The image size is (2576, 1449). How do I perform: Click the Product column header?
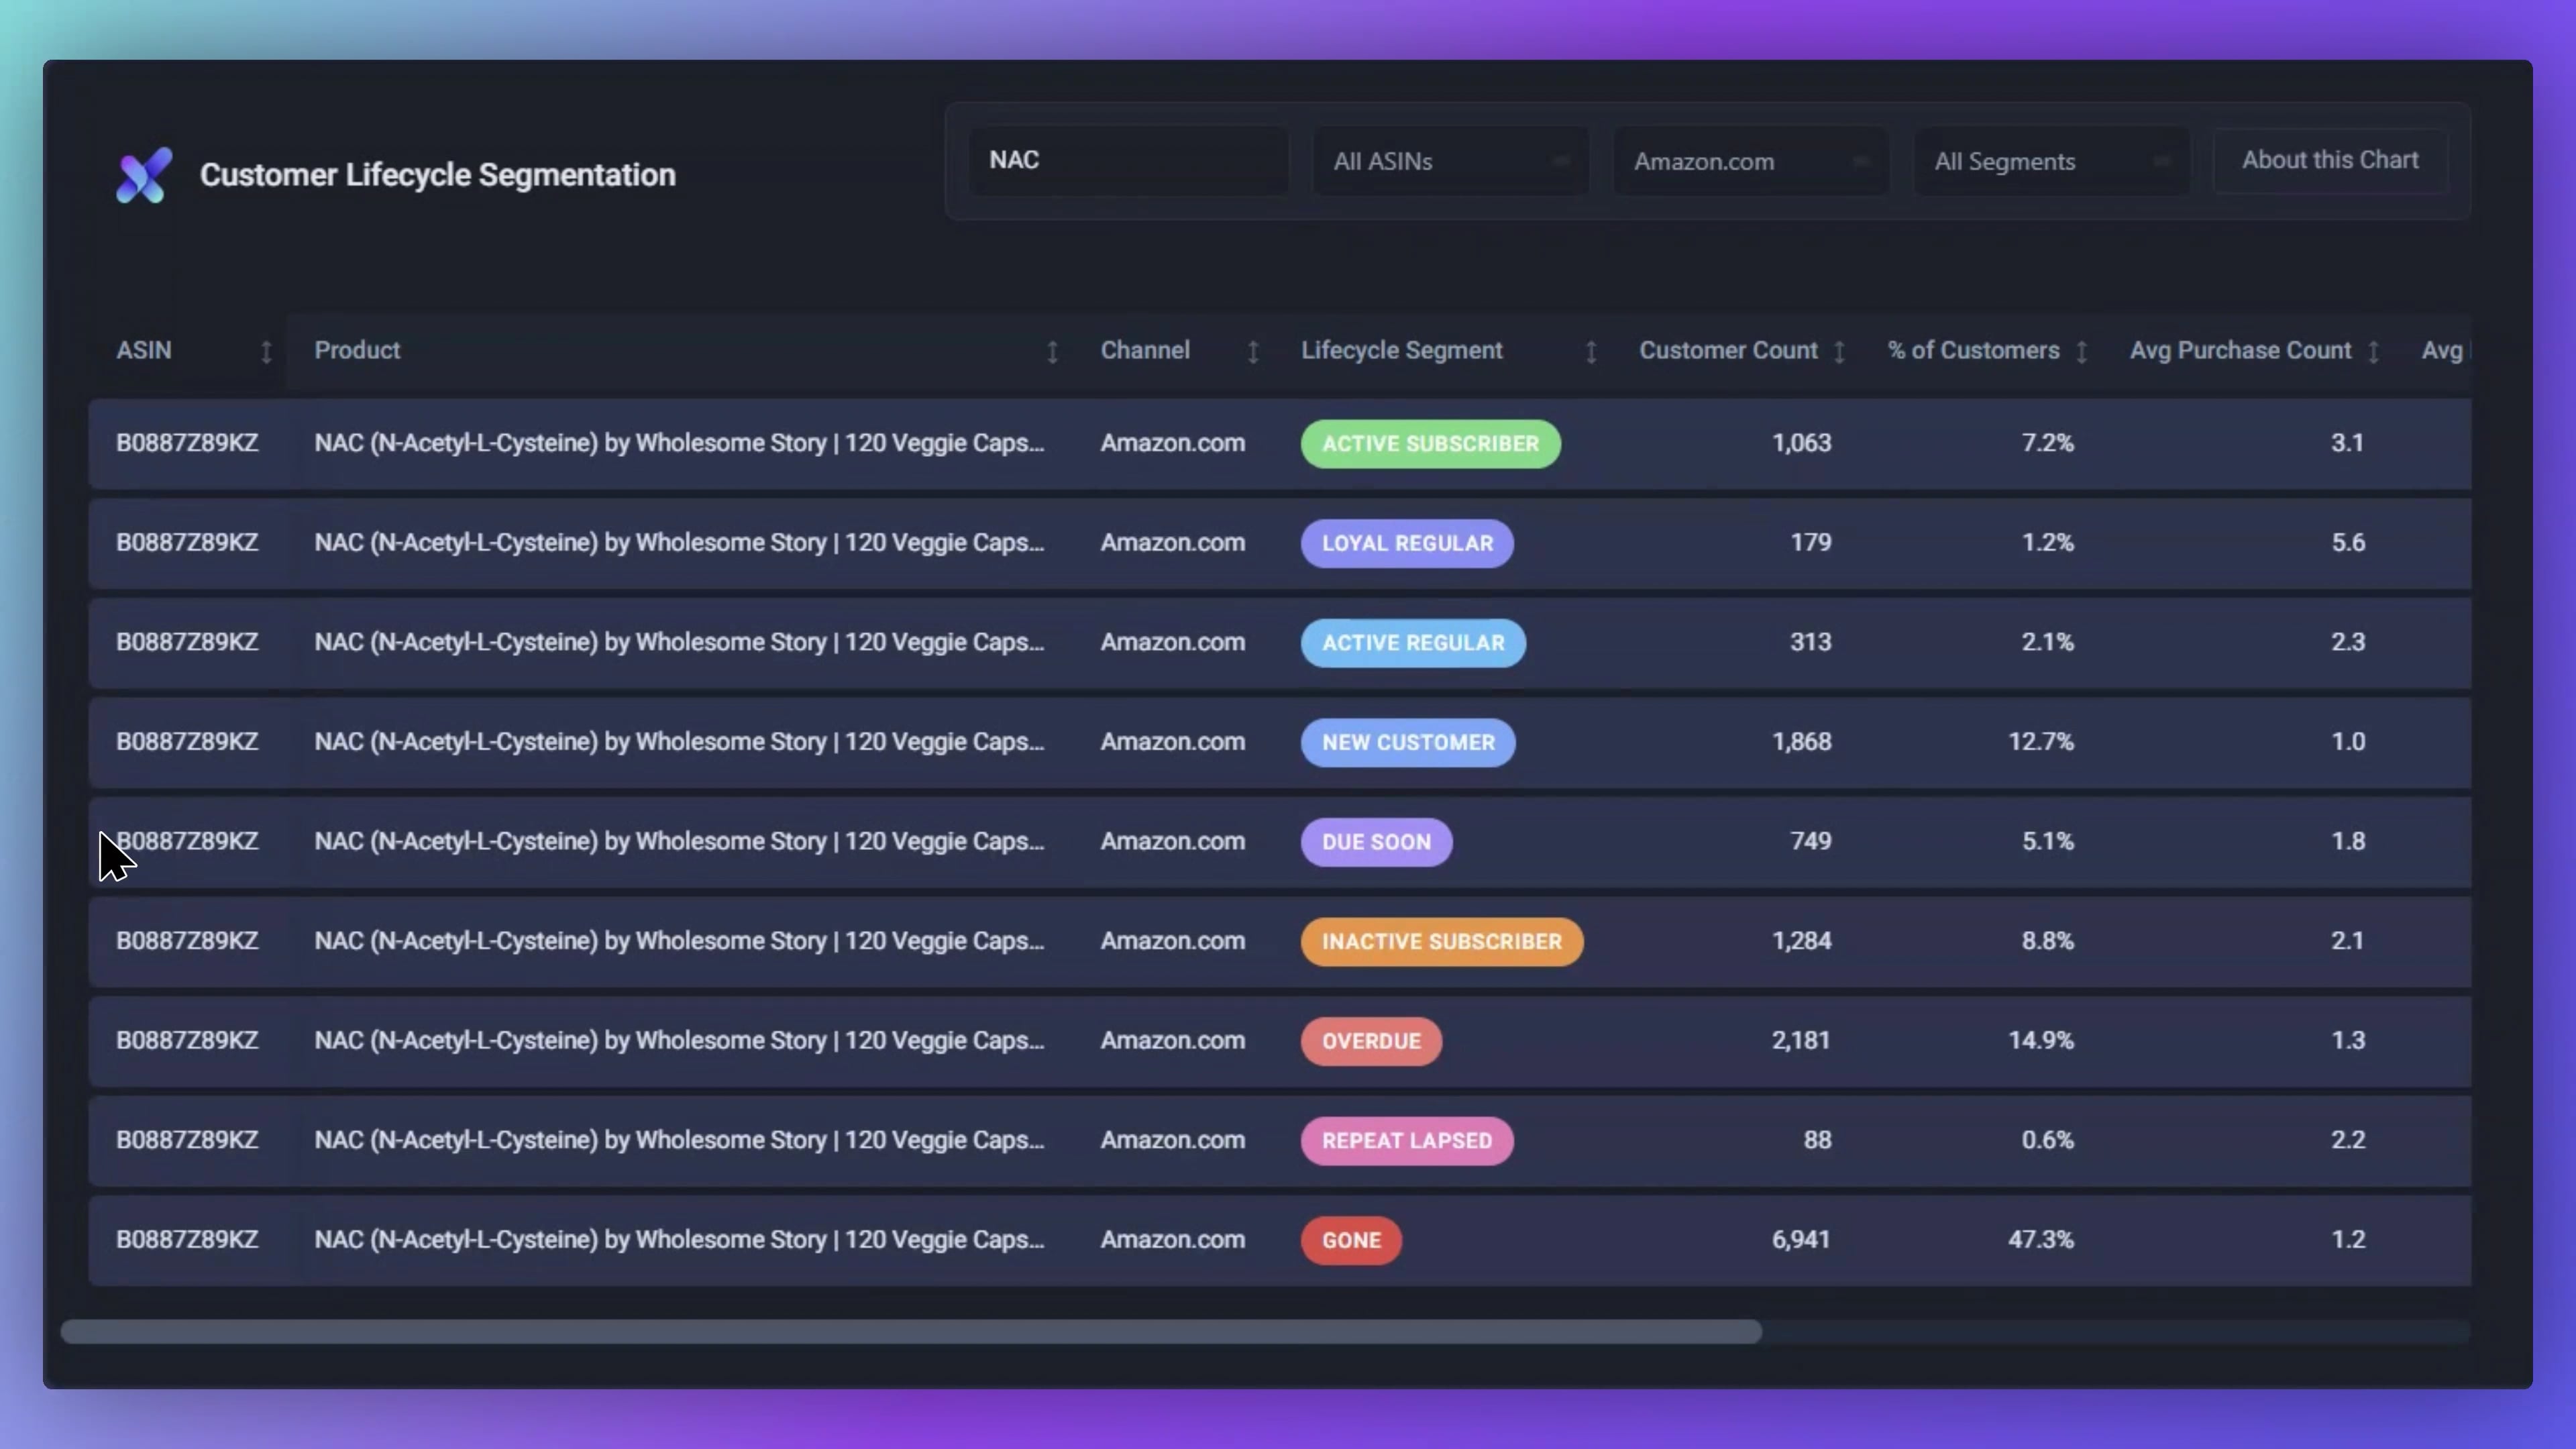click(357, 351)
